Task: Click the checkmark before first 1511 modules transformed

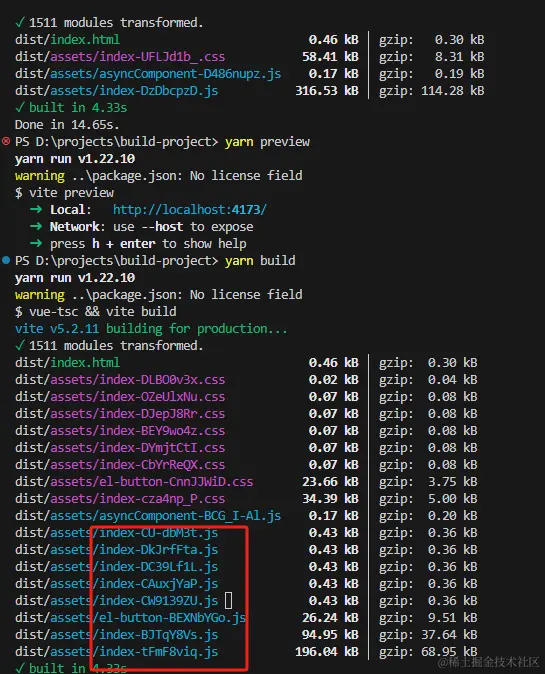Action: [x=20, y=22]
